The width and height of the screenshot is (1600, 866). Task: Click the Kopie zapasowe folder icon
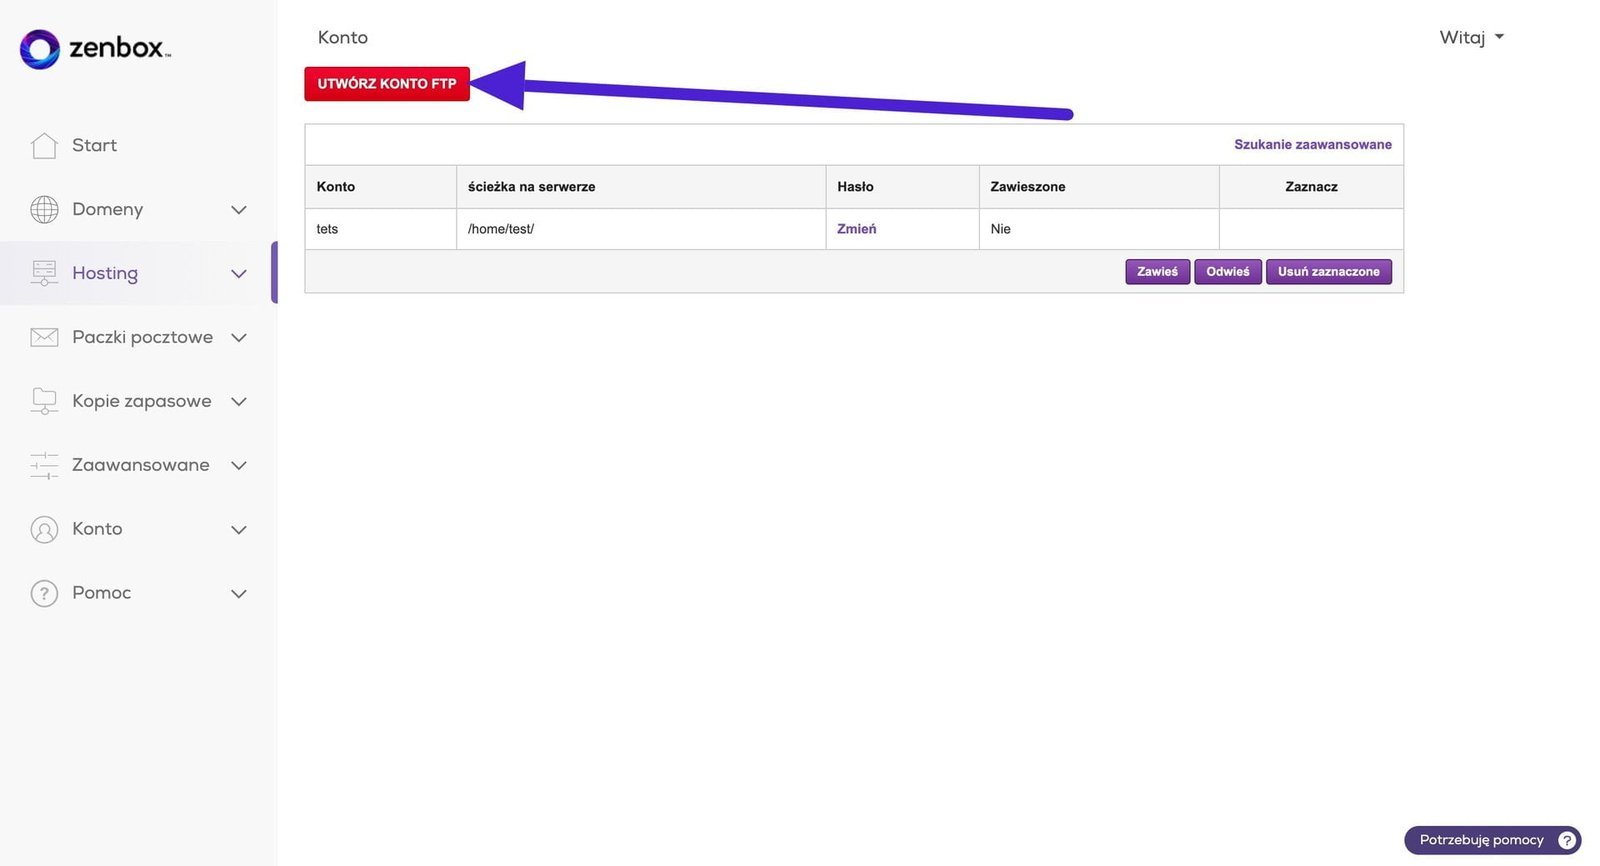click(x=44, y=401)
